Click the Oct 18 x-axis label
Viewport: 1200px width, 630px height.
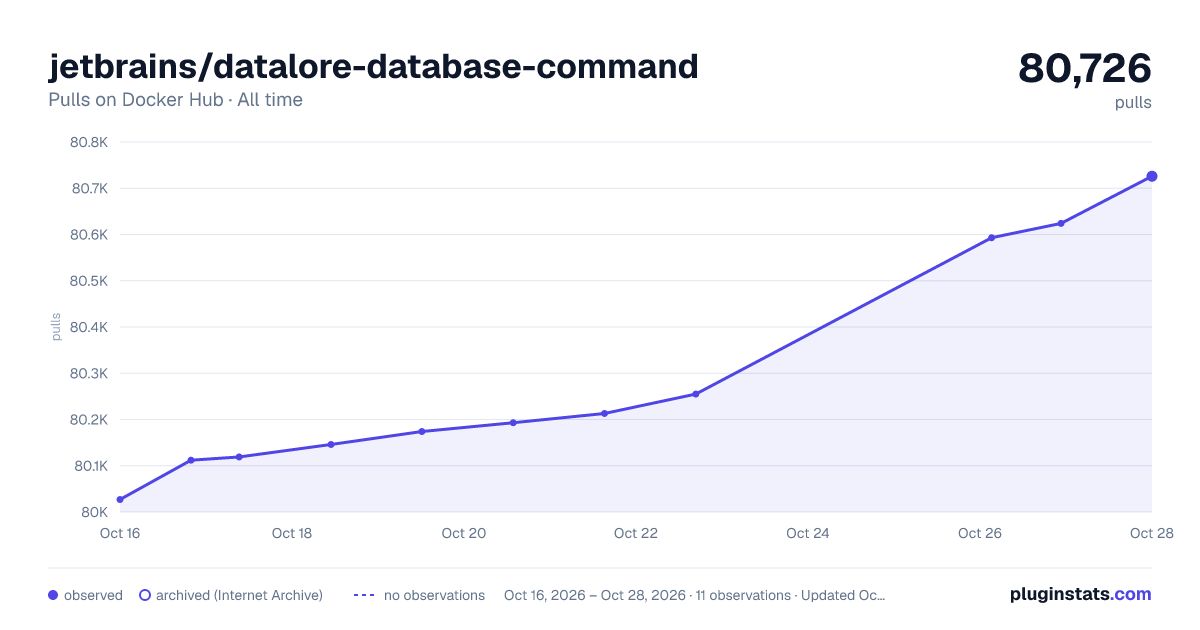tap(292, 533)
